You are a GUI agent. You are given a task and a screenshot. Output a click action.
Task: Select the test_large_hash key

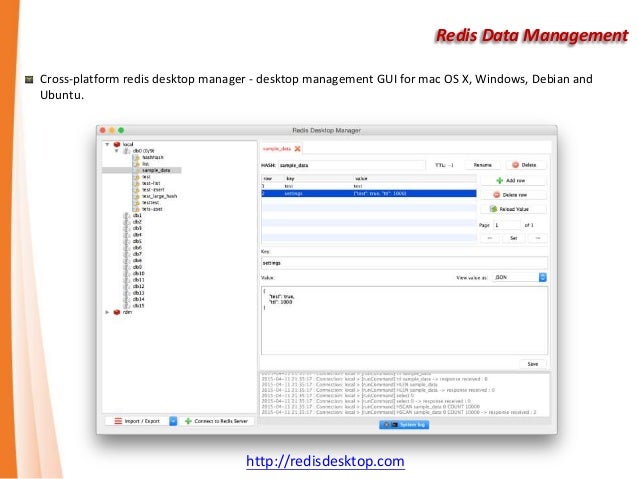click(160, 196)
